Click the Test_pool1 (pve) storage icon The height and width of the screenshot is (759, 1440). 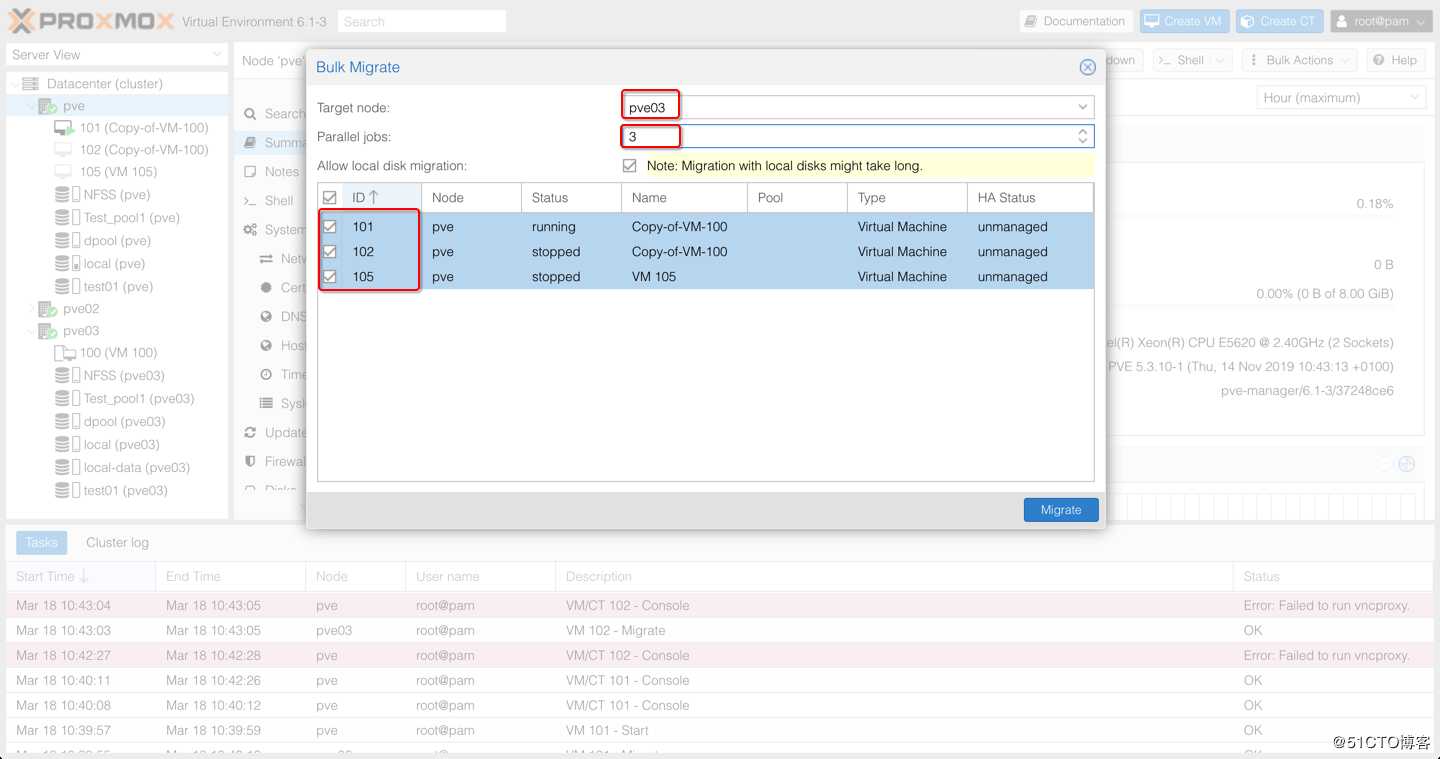pos(65,218)
